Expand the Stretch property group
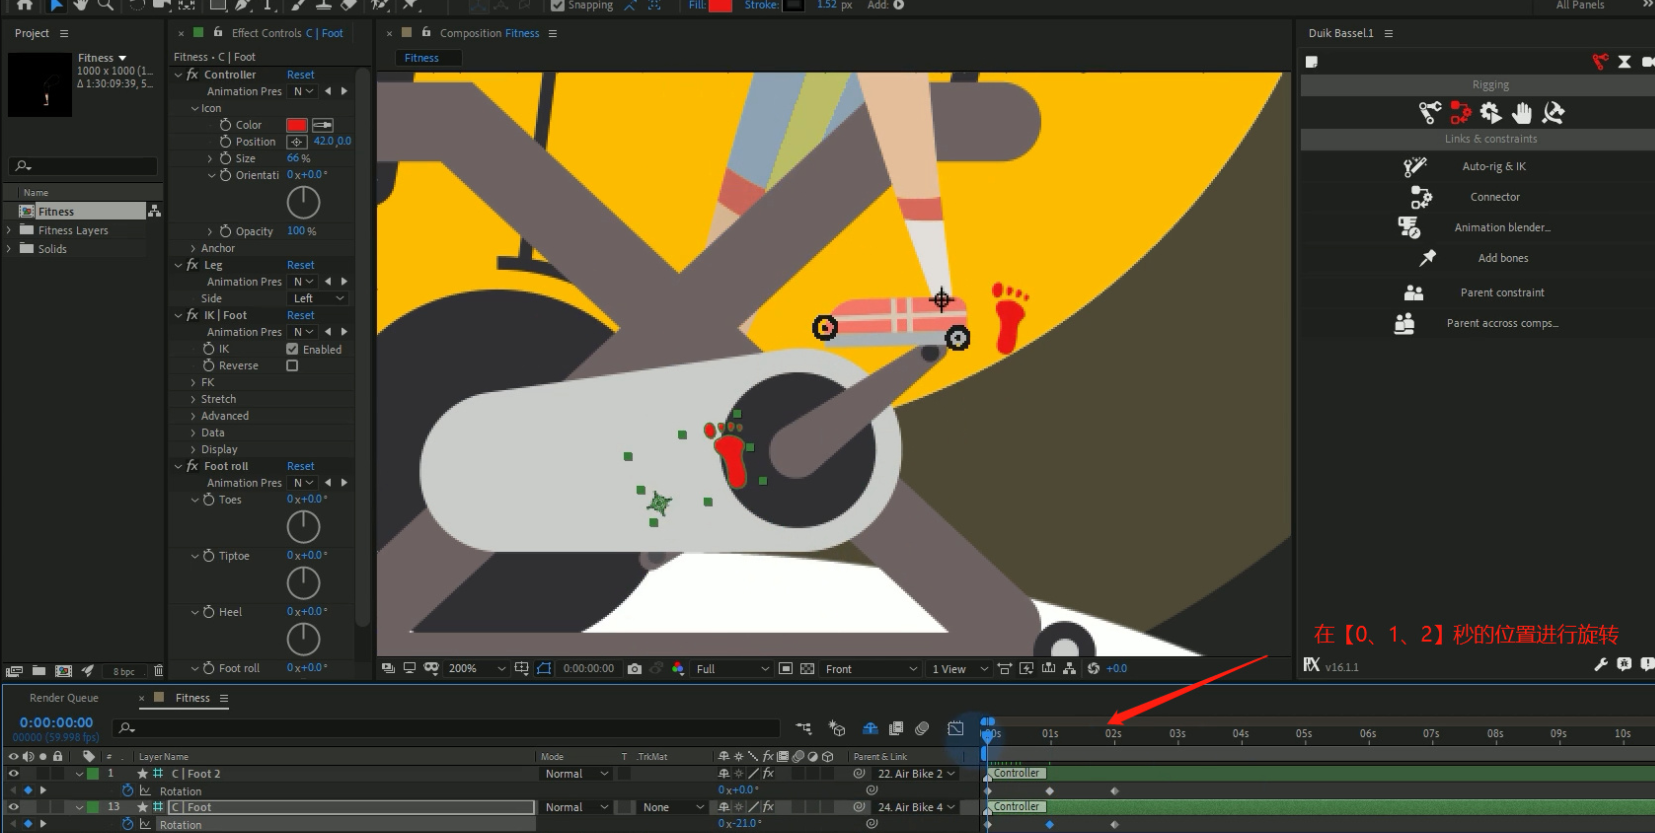The image size is (1655, 833). click(x=193, y=400)
